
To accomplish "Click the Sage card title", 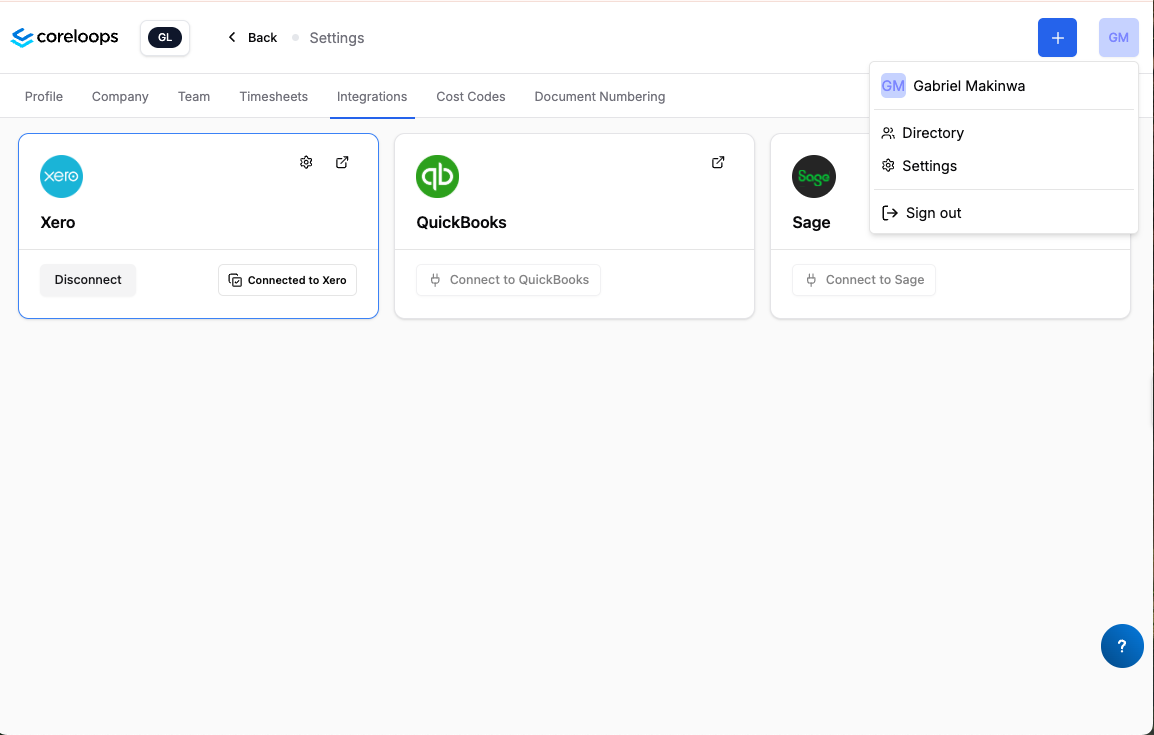I will 811,222.
